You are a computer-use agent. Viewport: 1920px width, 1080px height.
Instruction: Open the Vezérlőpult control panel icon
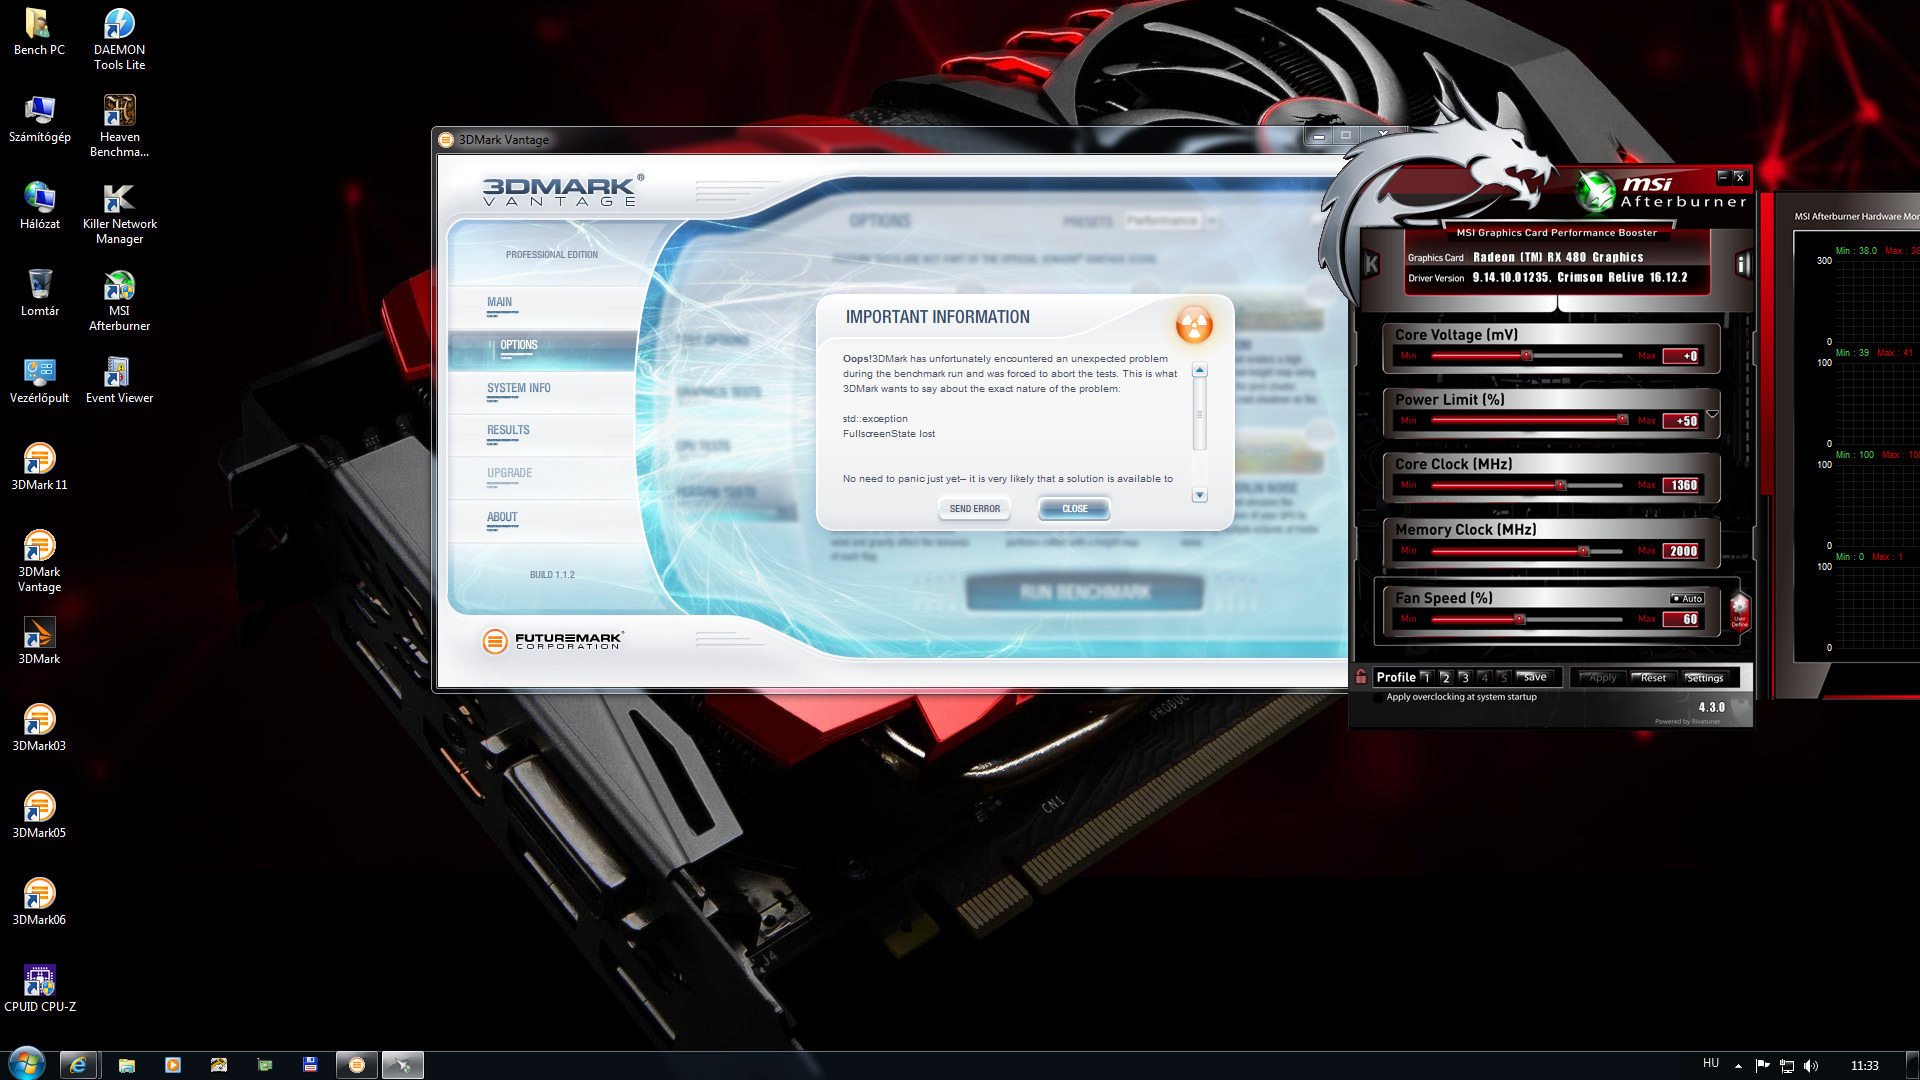(39, 379)
